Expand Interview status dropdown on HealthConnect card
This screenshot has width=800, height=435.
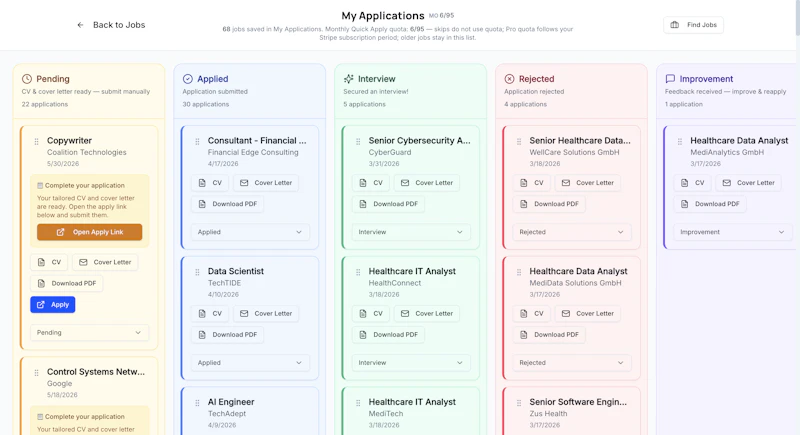[411, 363]
